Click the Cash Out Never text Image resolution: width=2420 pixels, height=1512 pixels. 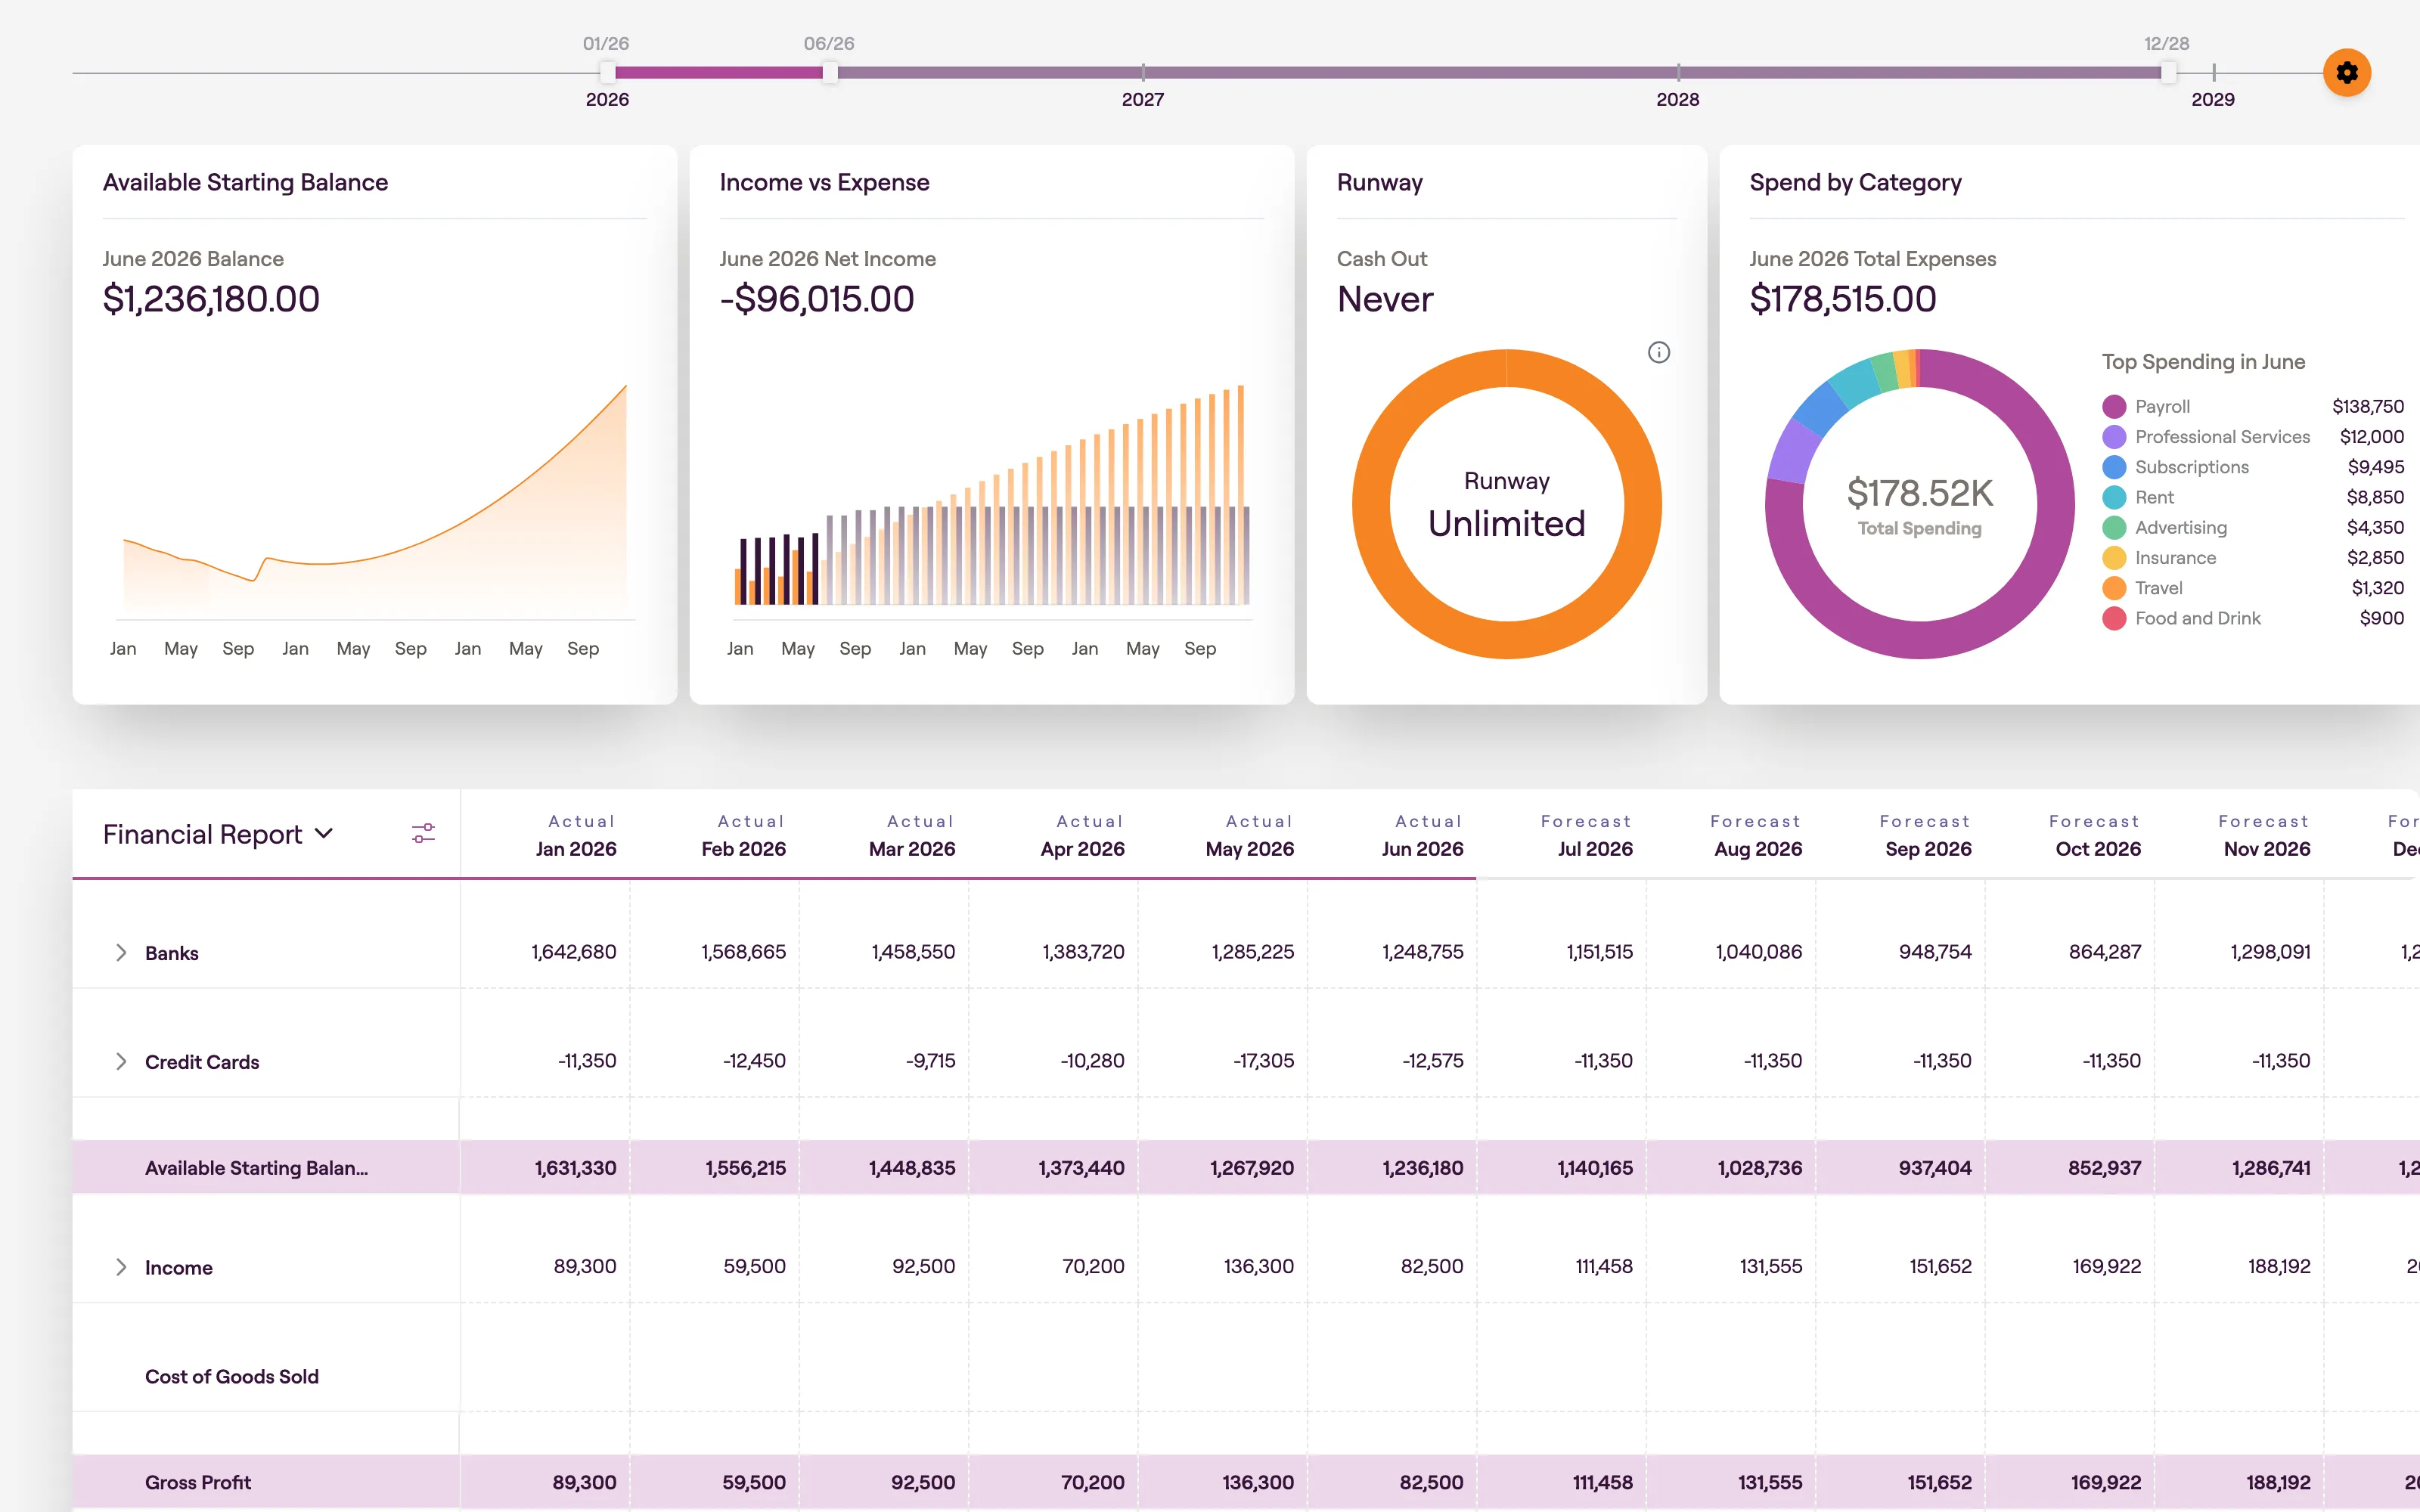(1385, 299)
